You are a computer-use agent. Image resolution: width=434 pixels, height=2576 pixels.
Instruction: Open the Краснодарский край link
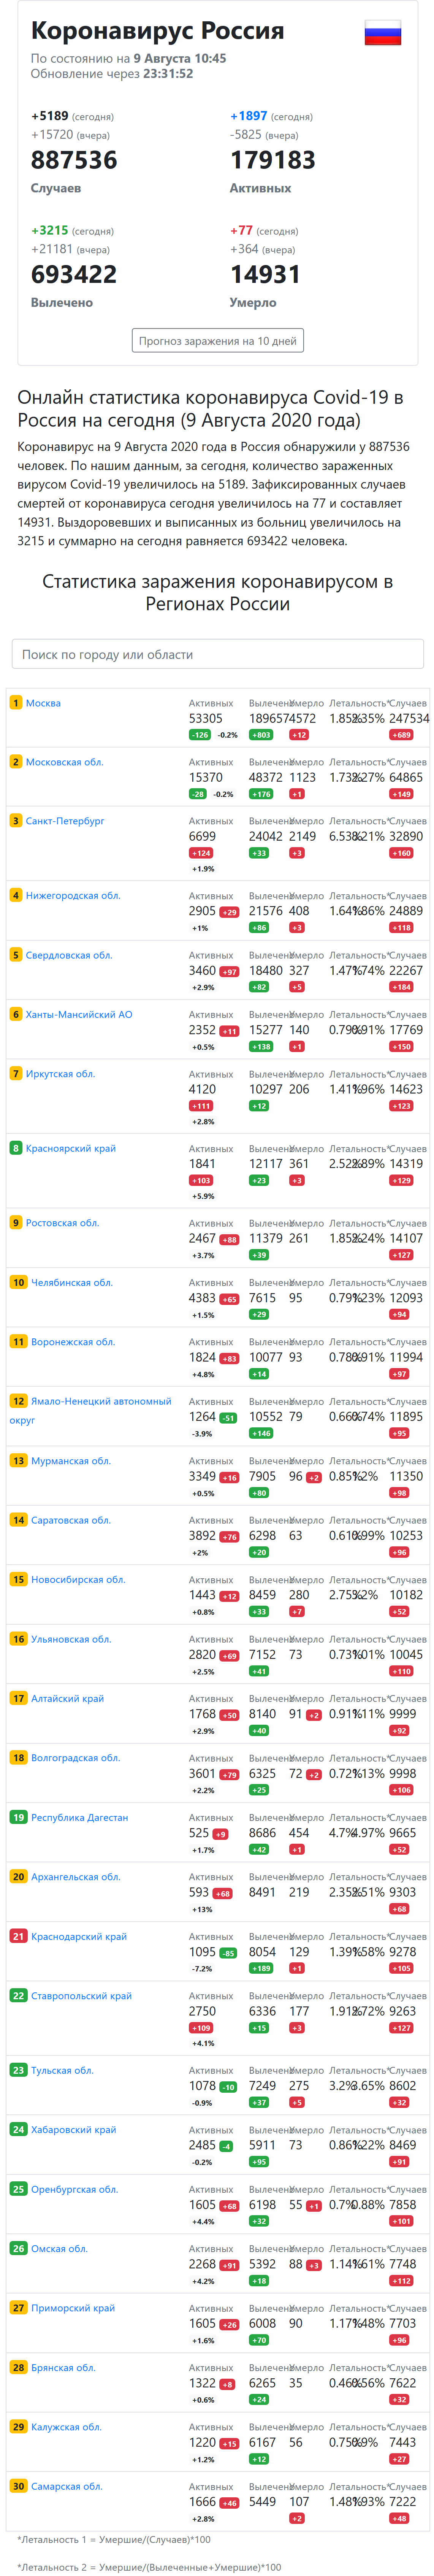click(x=79, y=1937)
